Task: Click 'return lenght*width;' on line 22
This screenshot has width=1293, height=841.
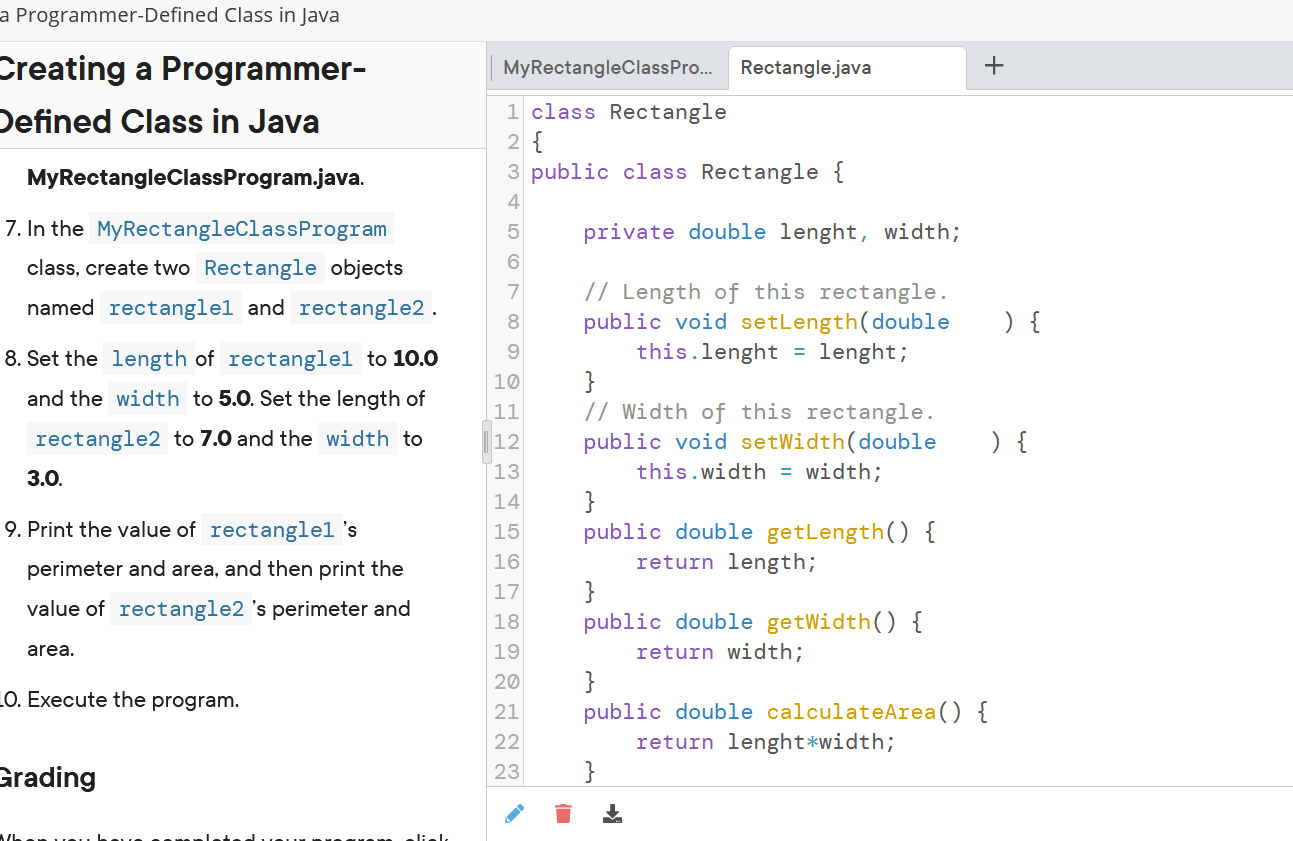Action: [x=766, y=742]
